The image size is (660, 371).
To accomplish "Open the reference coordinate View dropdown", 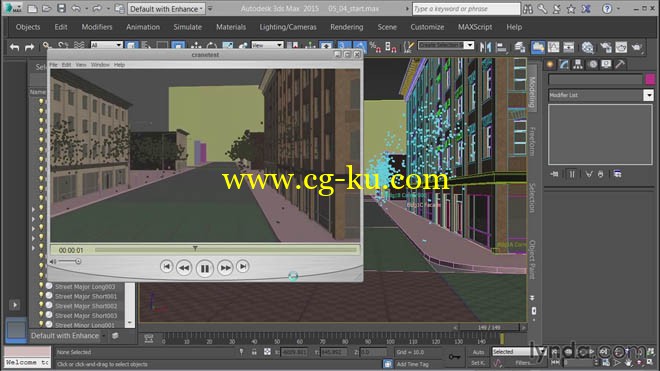I will click(x=267, y=45).
